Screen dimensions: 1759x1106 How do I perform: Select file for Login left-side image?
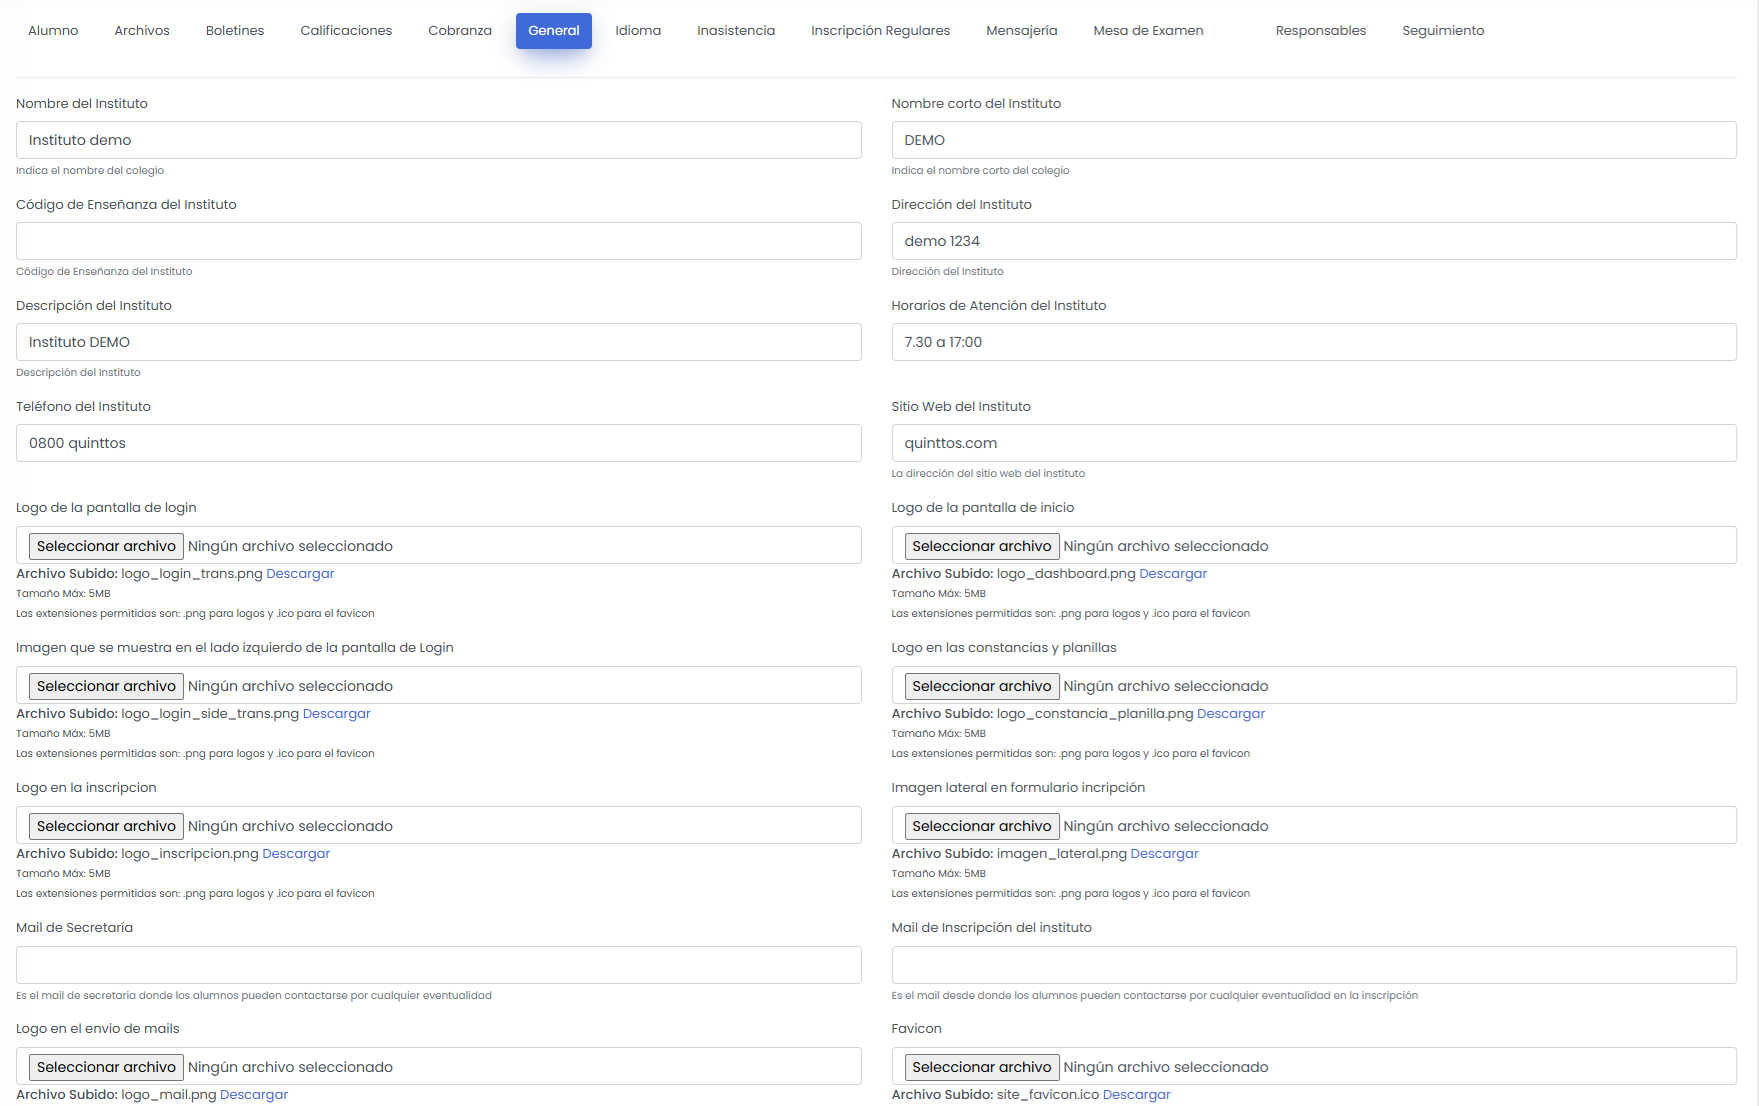click(106, 686)
